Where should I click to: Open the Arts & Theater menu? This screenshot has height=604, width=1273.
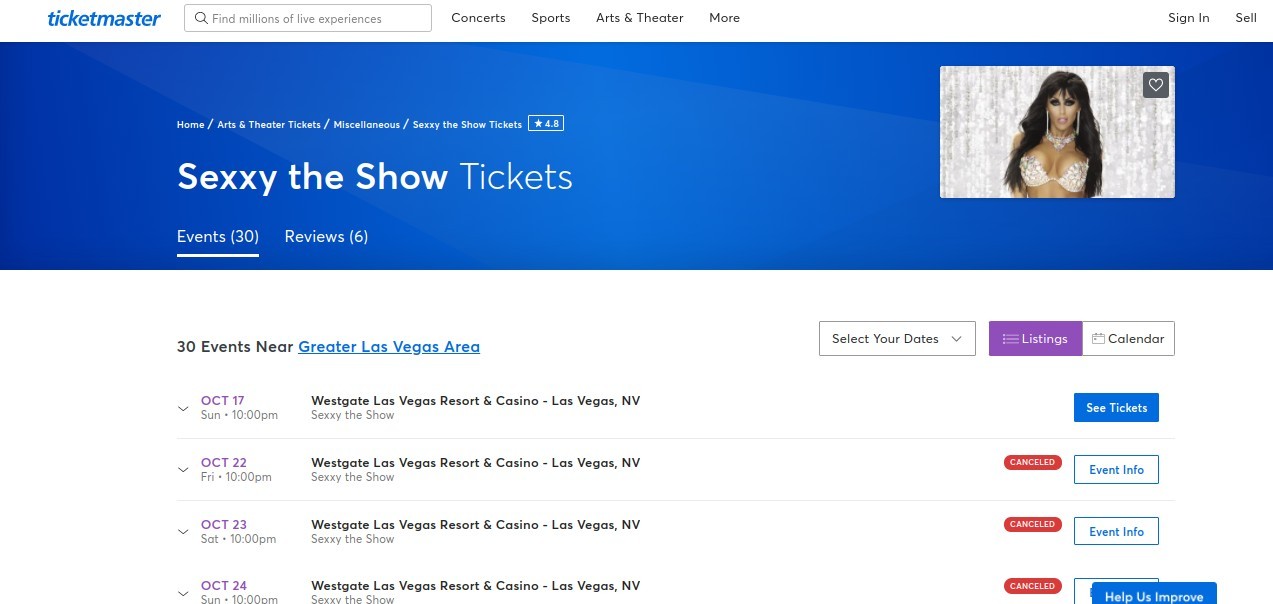tap(639, 18)
